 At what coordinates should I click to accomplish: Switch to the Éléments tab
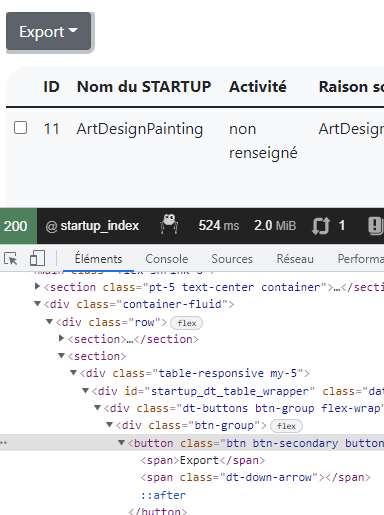[98, 259]
